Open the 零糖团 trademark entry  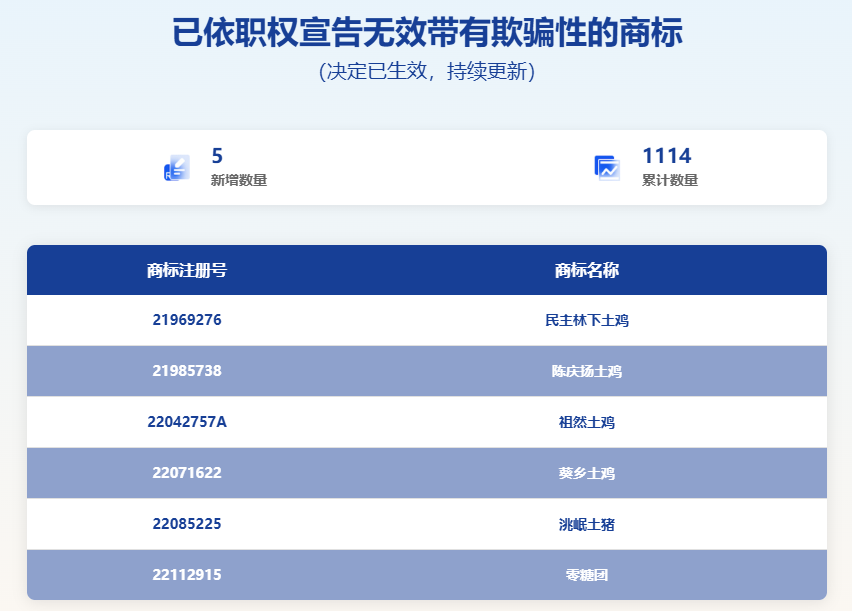[x=587, y=576]
